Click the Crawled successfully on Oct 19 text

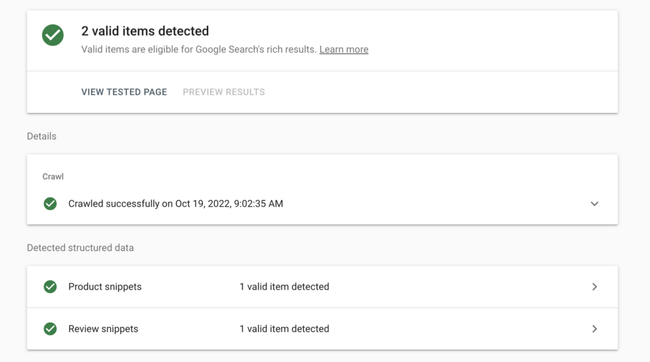(176, 204)
